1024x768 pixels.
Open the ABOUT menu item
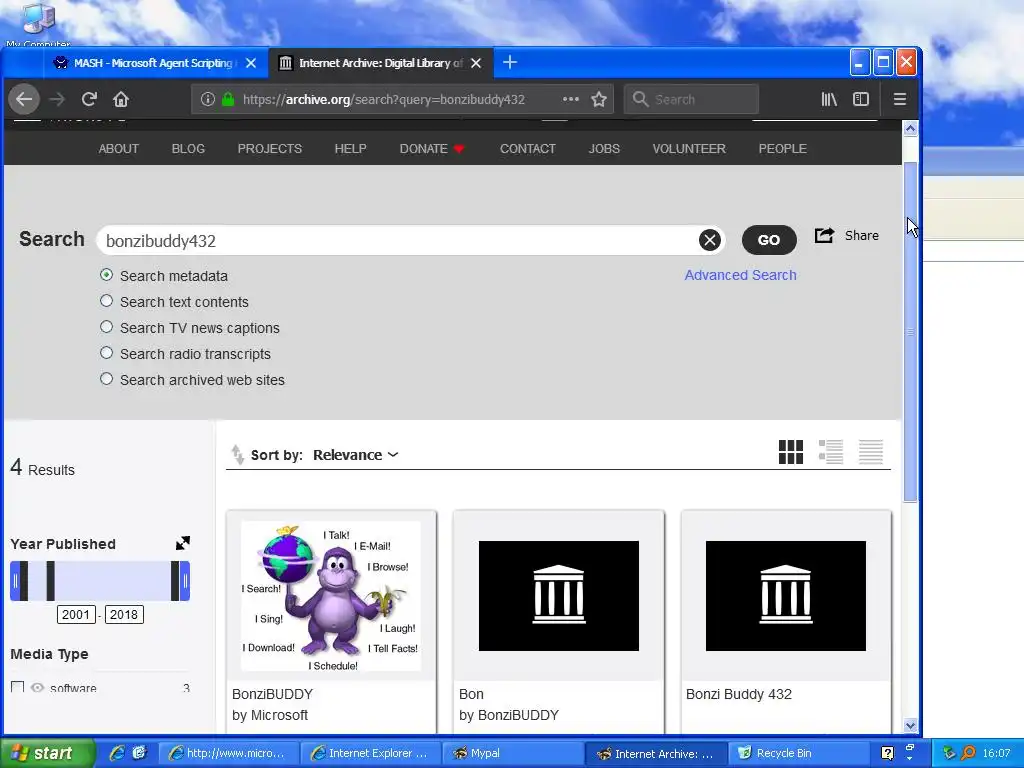click(x=118, y=149)
